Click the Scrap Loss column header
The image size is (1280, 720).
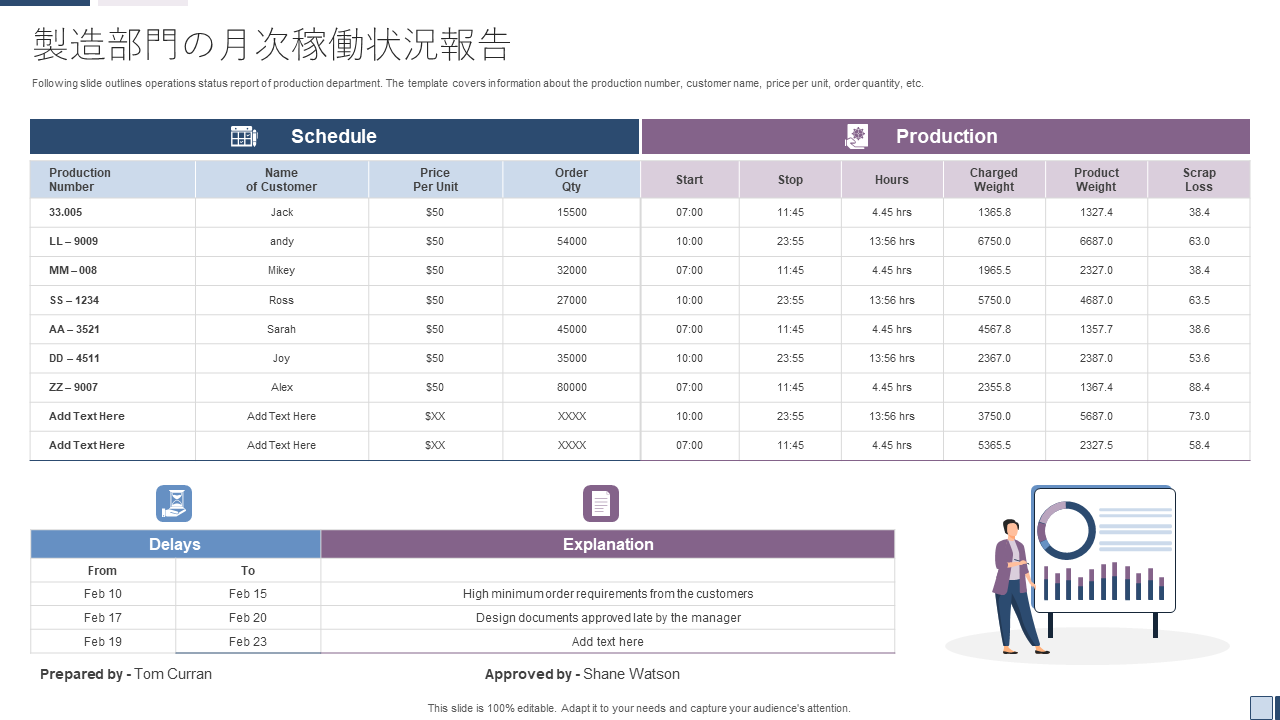1199,180
